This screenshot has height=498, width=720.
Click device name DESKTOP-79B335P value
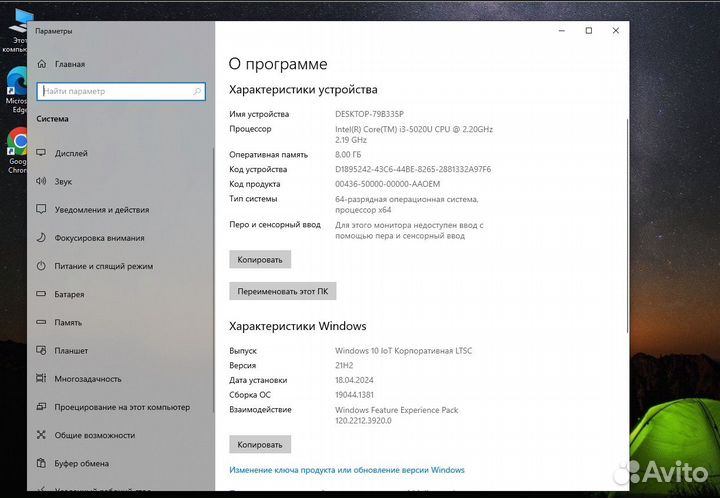tap(369, 114)
